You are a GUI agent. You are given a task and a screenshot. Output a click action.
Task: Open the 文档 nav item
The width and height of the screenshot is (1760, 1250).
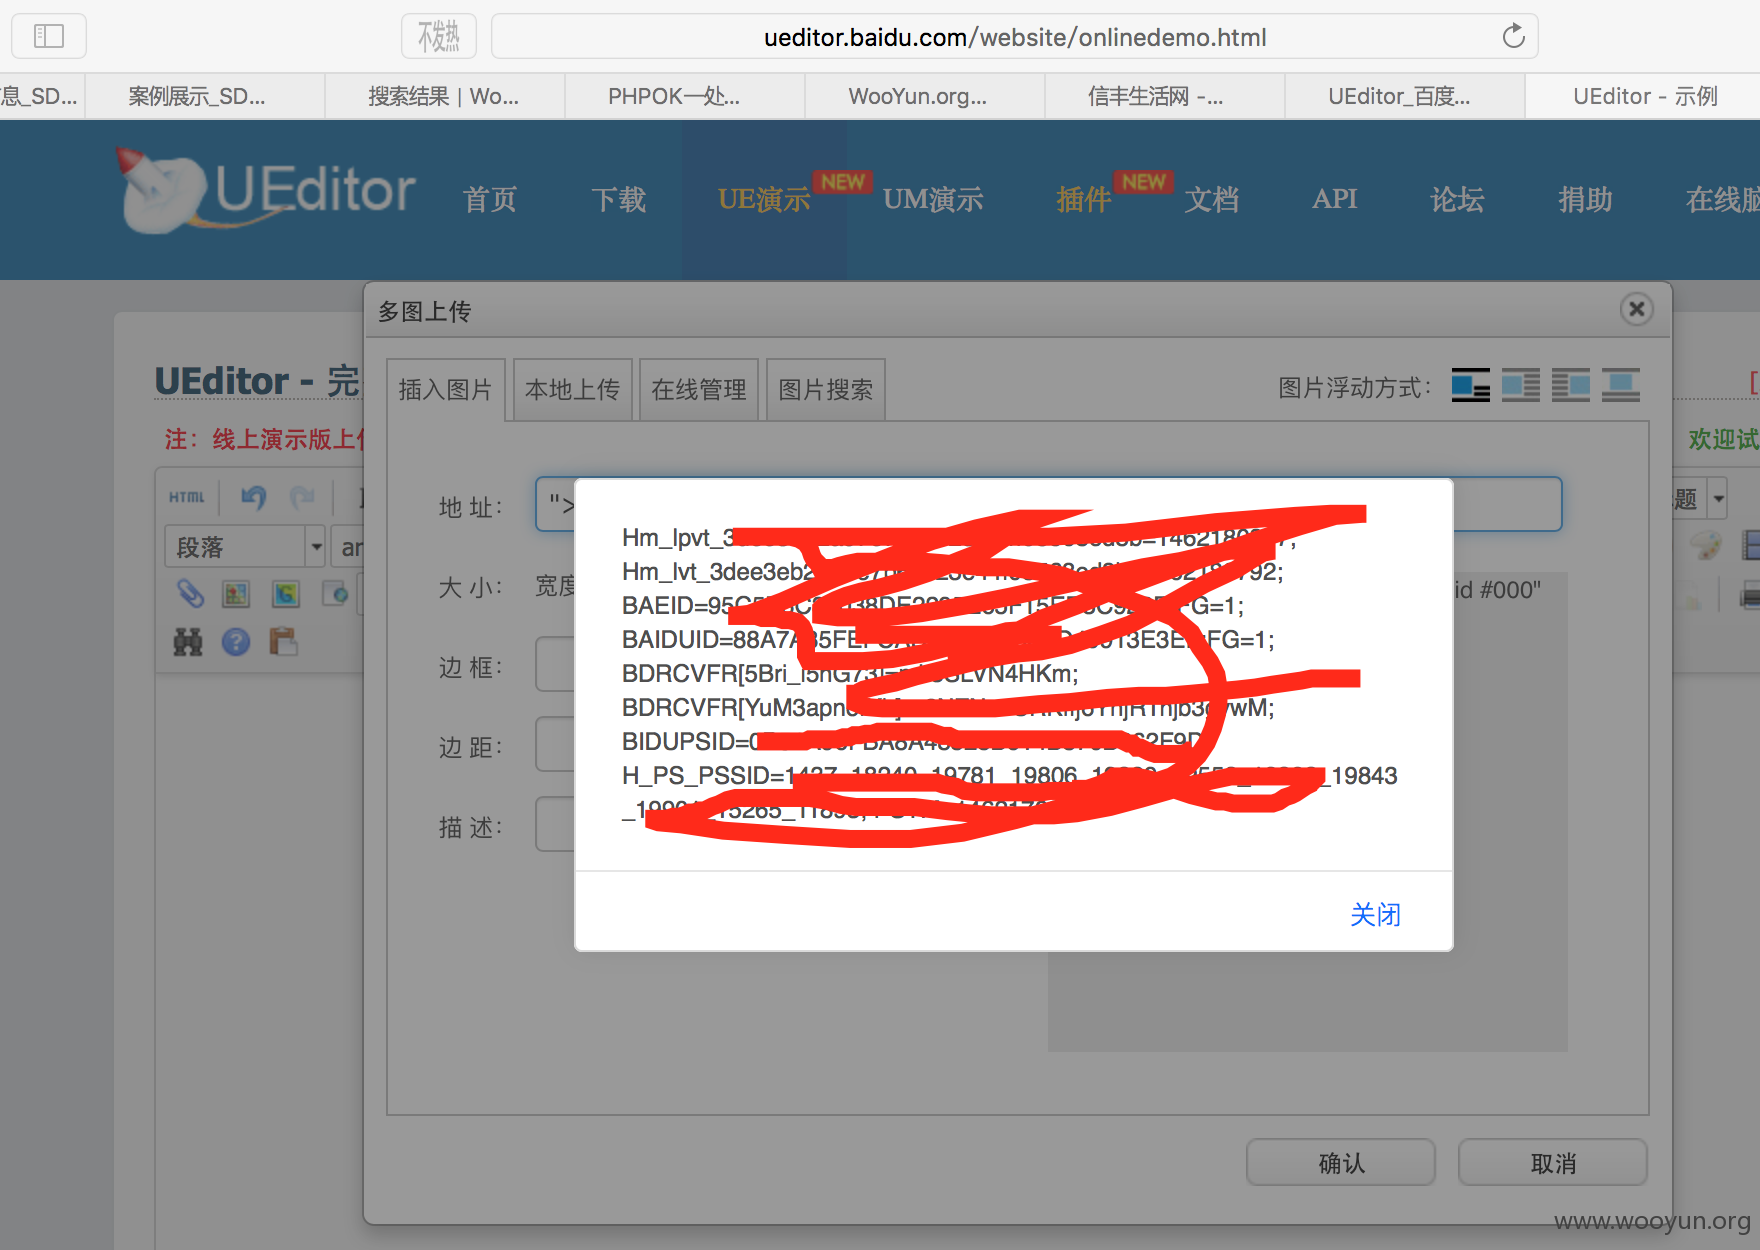point(1212,200)
